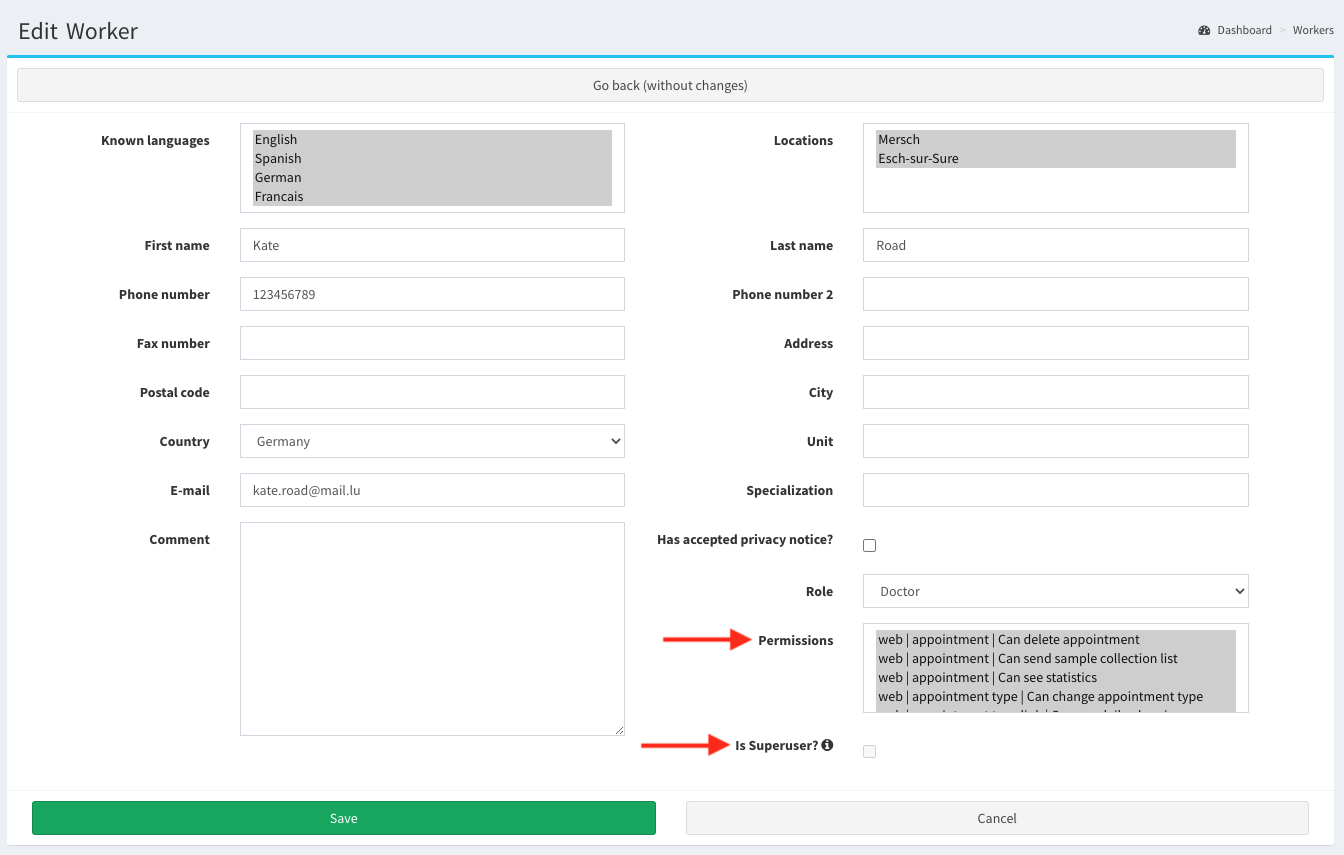Click the Specialization input field

click(x=1055, y=490)
